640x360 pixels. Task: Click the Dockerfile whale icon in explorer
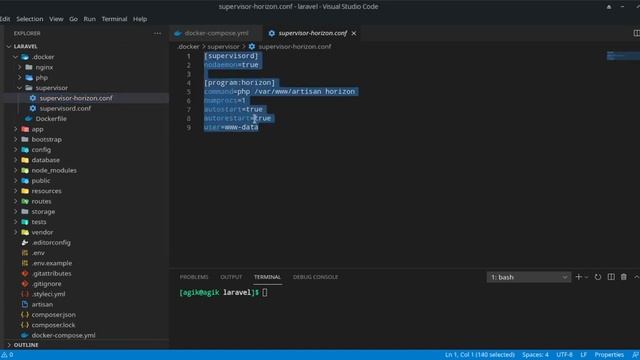[28, 119]
